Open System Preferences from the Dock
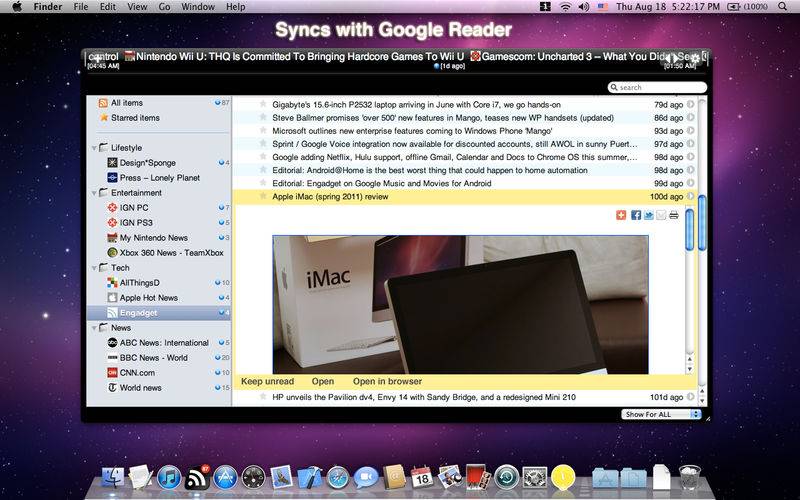This screenshot has width=800, height=500. point(534,478)
